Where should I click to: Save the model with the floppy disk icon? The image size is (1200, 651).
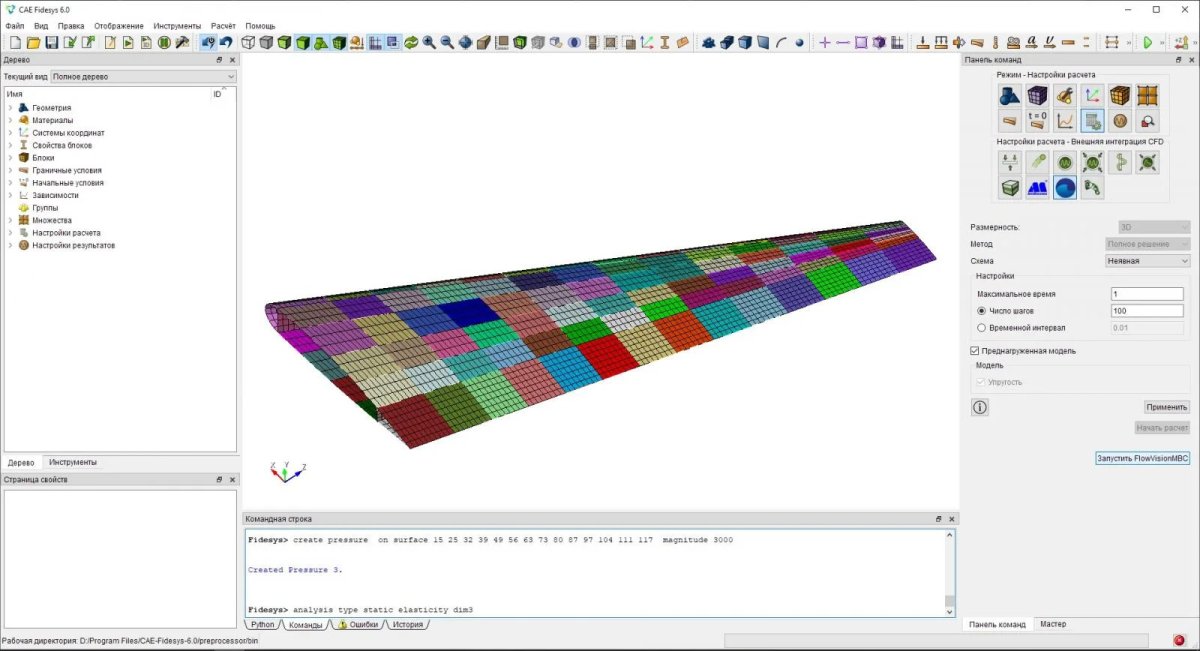click(52, 43)
